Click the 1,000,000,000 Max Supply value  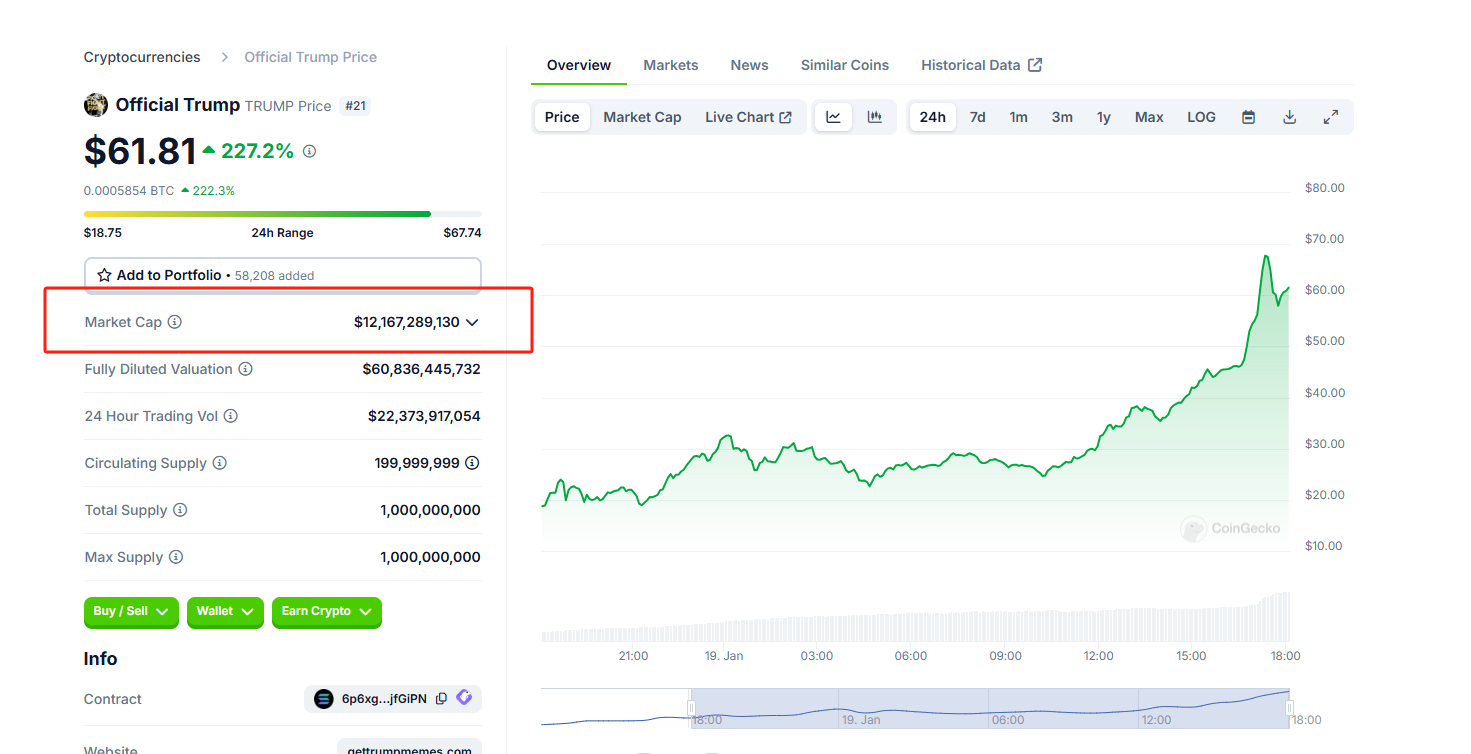point(430,557)
